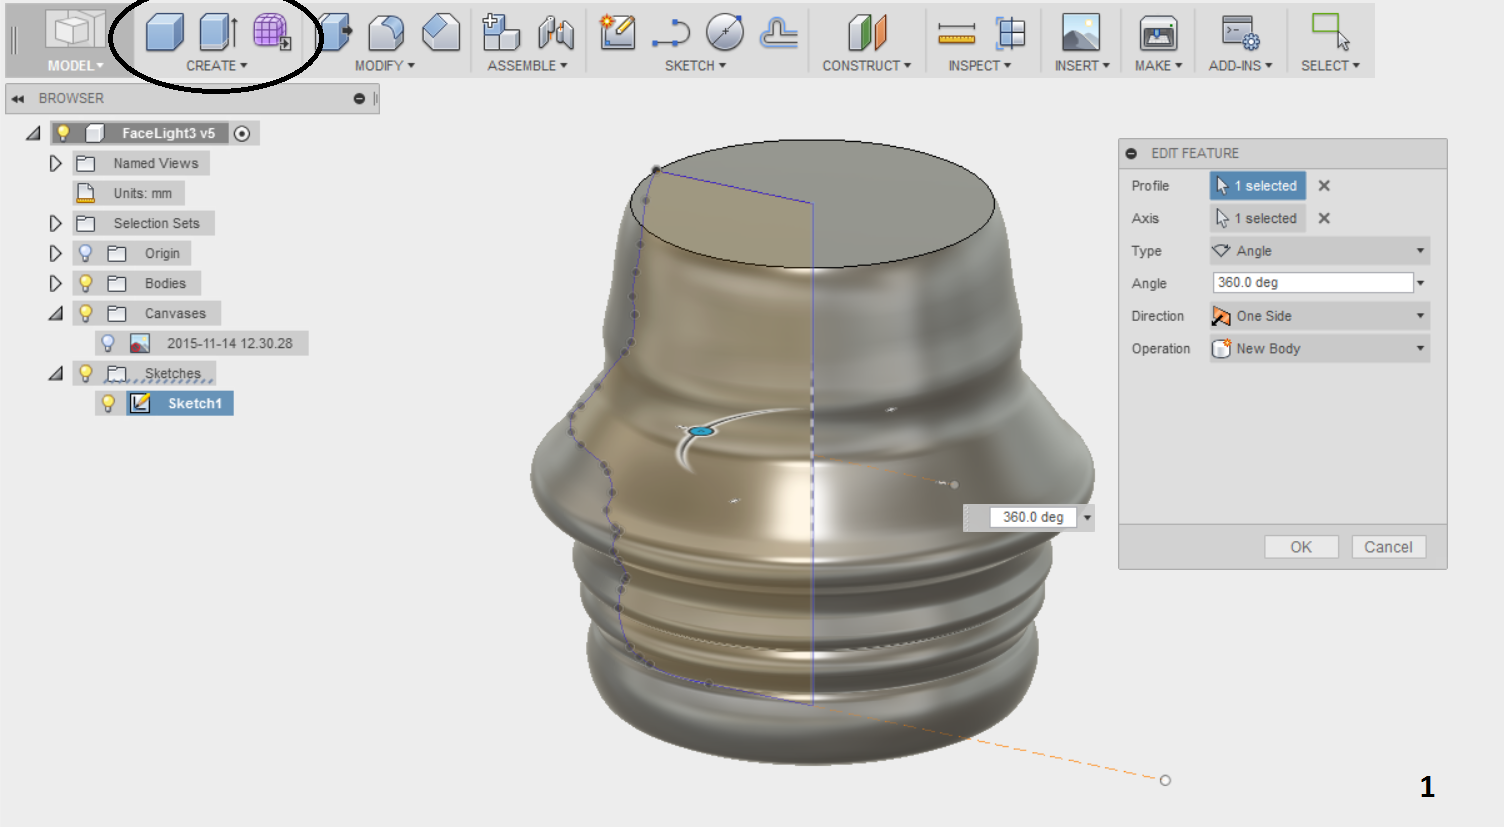Click the on-canvas 360.0 deg value box
The image size is (1504, 827).
click(1033, 517)
